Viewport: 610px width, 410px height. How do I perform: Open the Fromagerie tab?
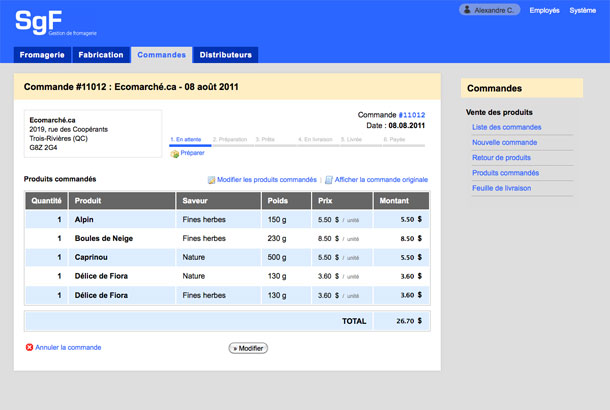click(x=42, y=55)
